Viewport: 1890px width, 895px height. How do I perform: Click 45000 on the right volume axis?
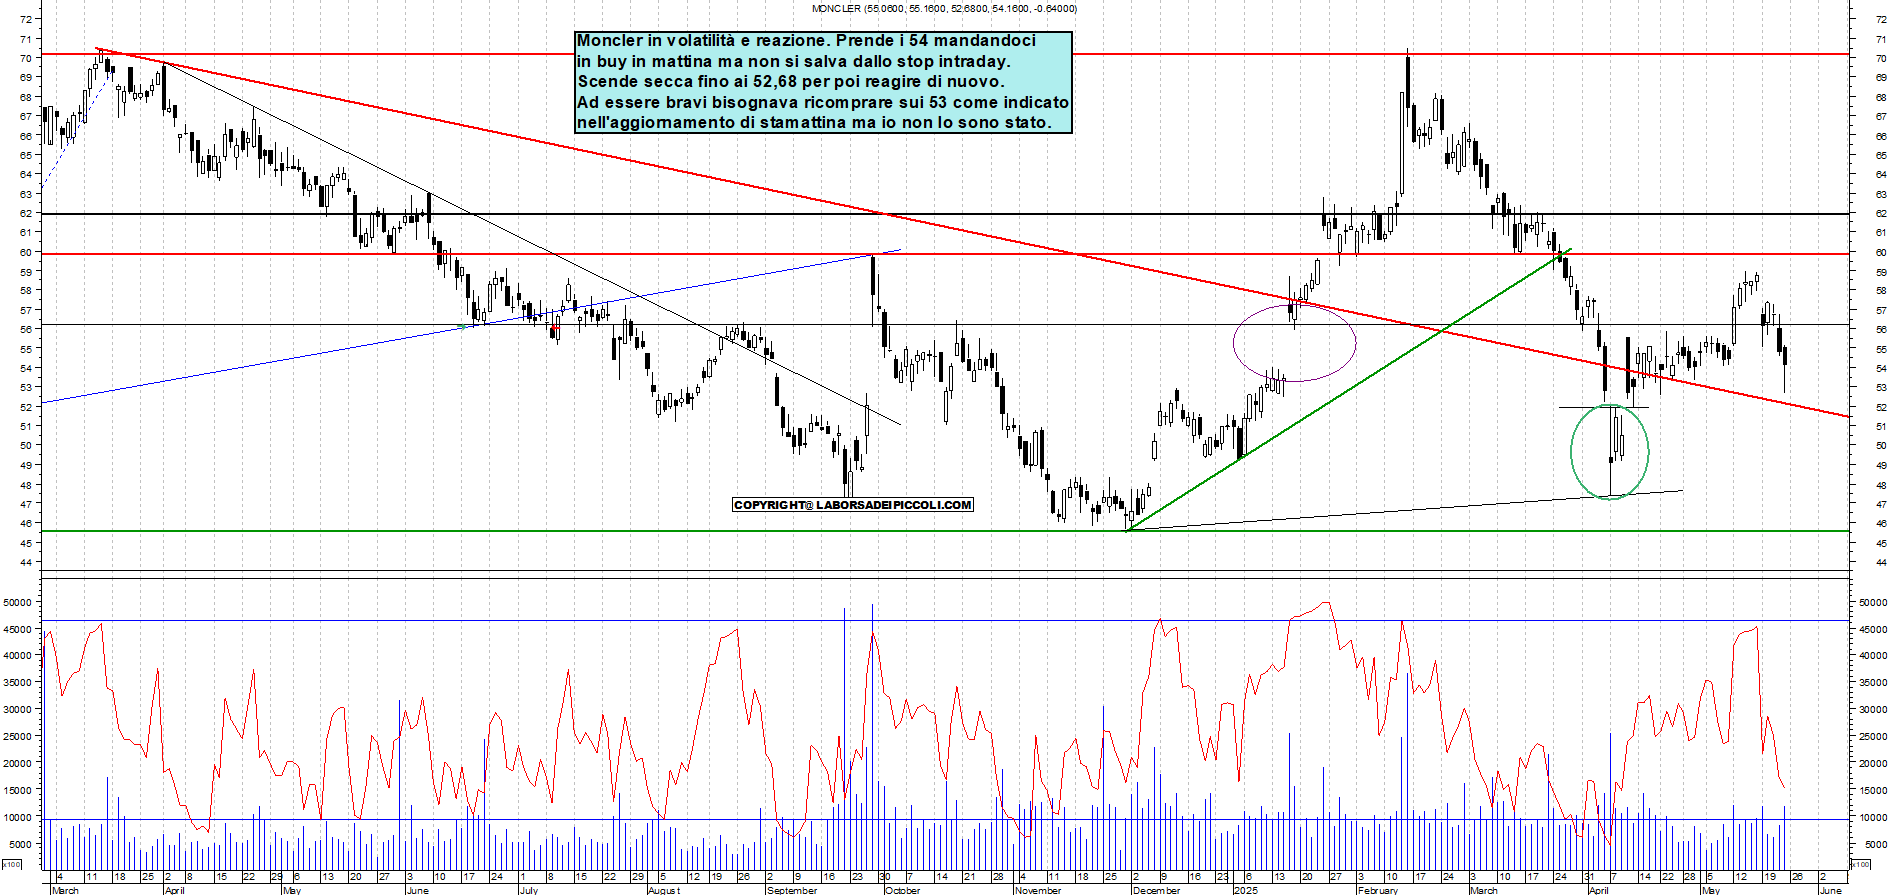(x=1872, y=629)
